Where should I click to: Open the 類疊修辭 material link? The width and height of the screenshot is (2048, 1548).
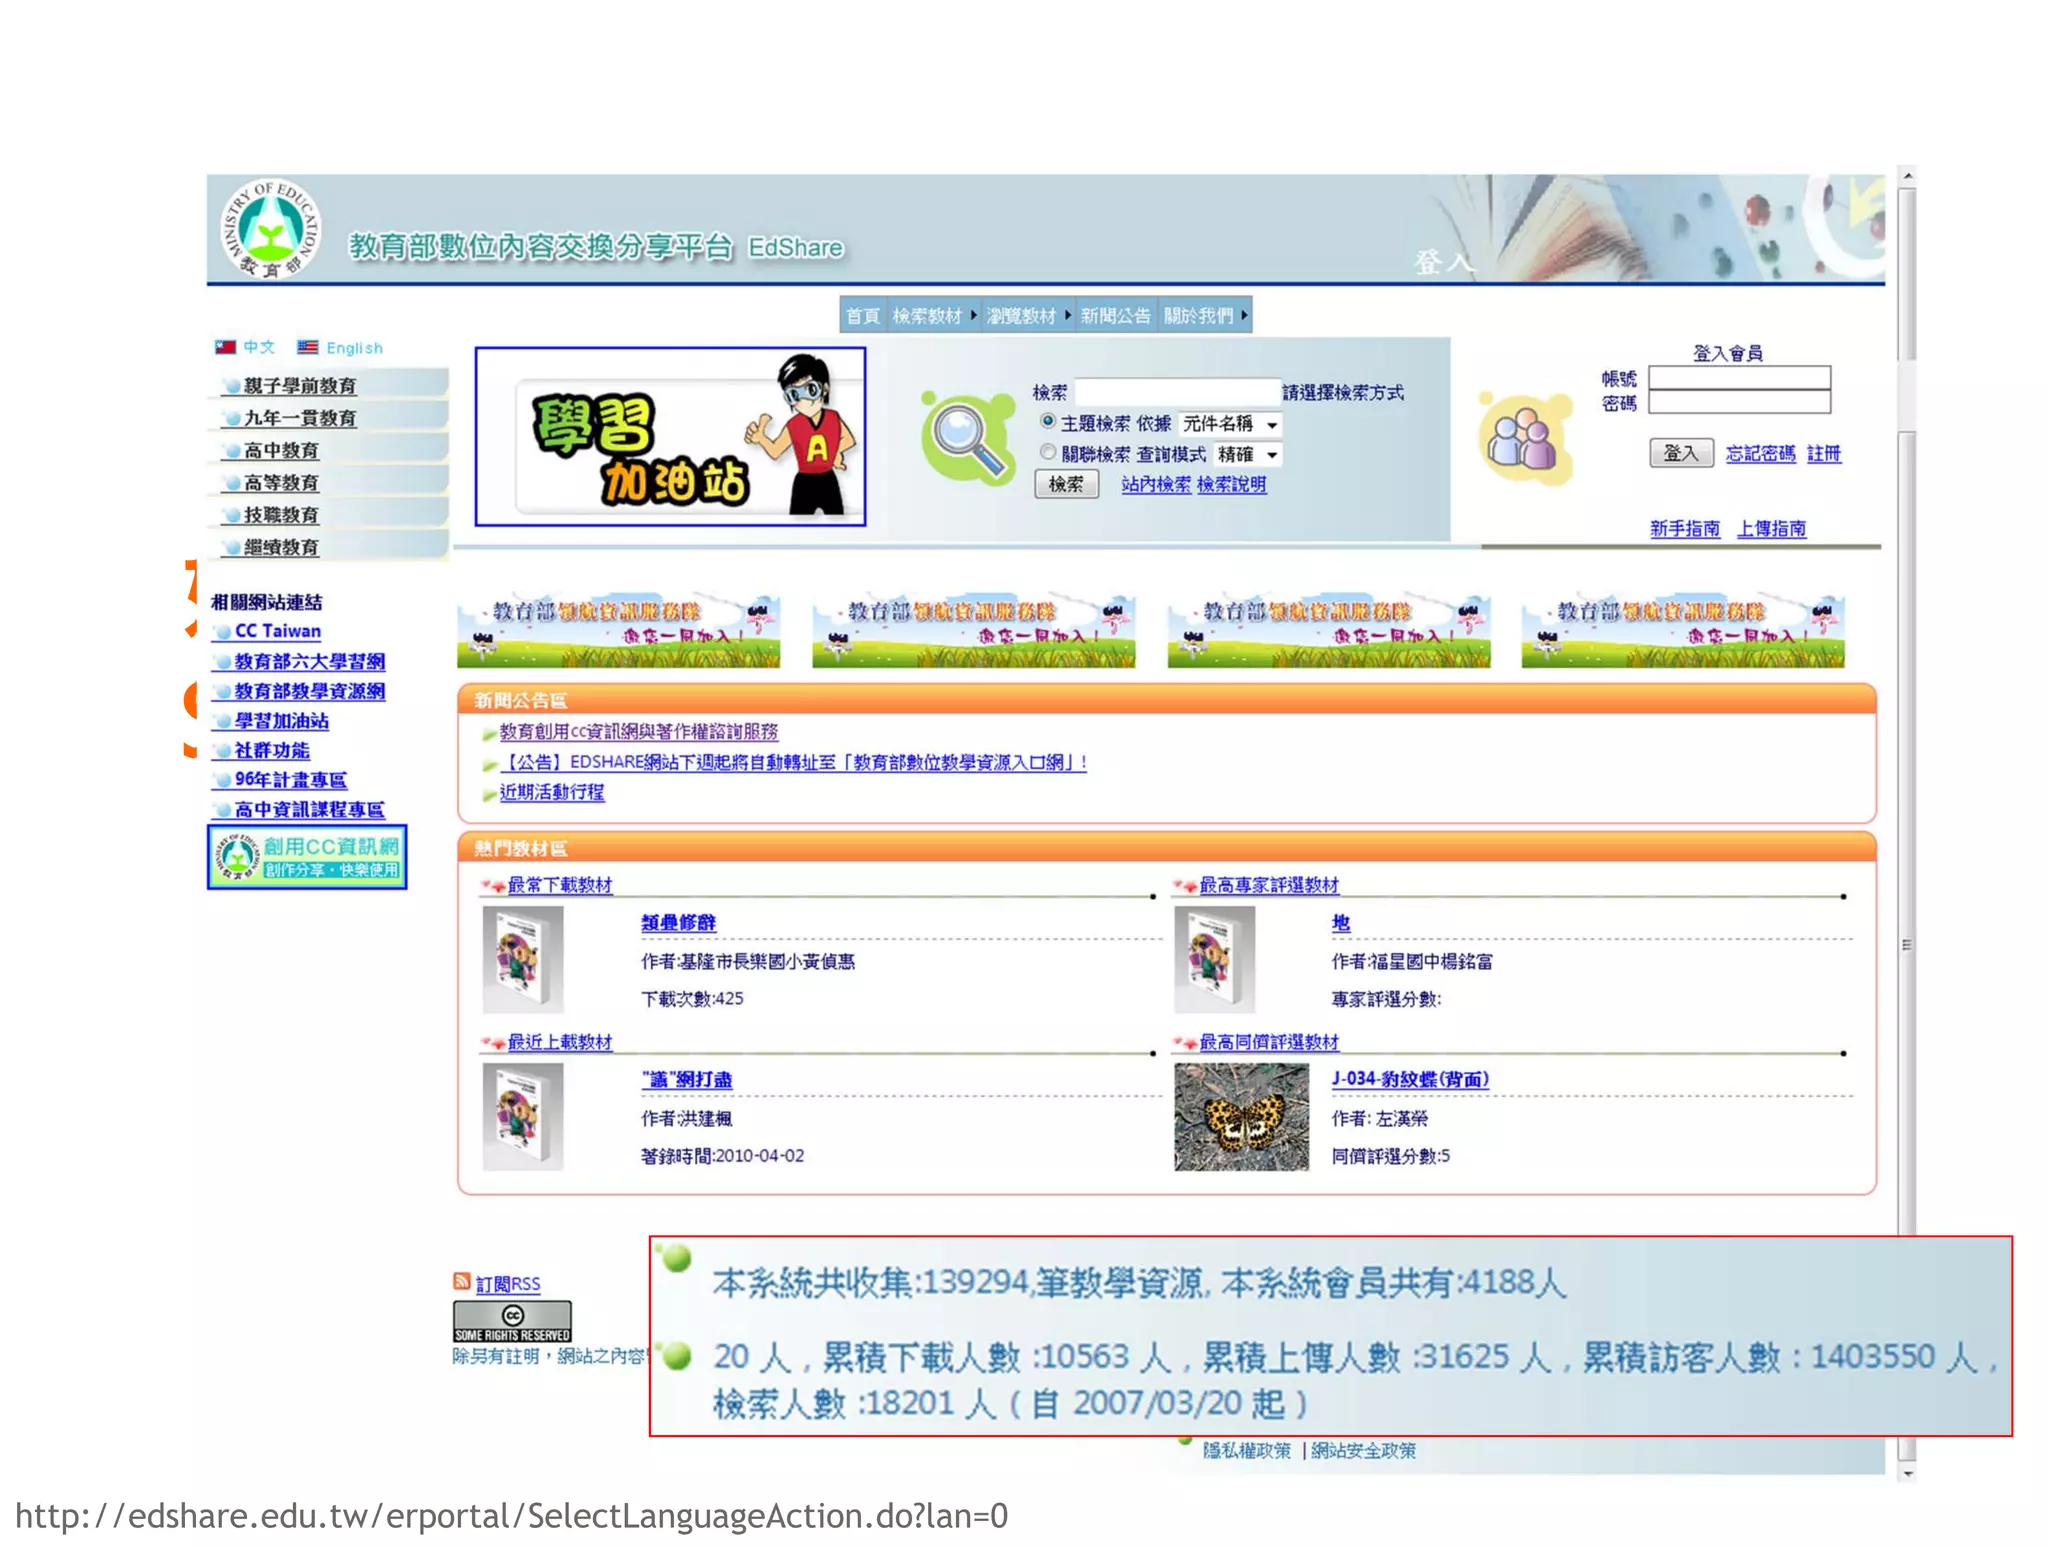pos(678,922)
